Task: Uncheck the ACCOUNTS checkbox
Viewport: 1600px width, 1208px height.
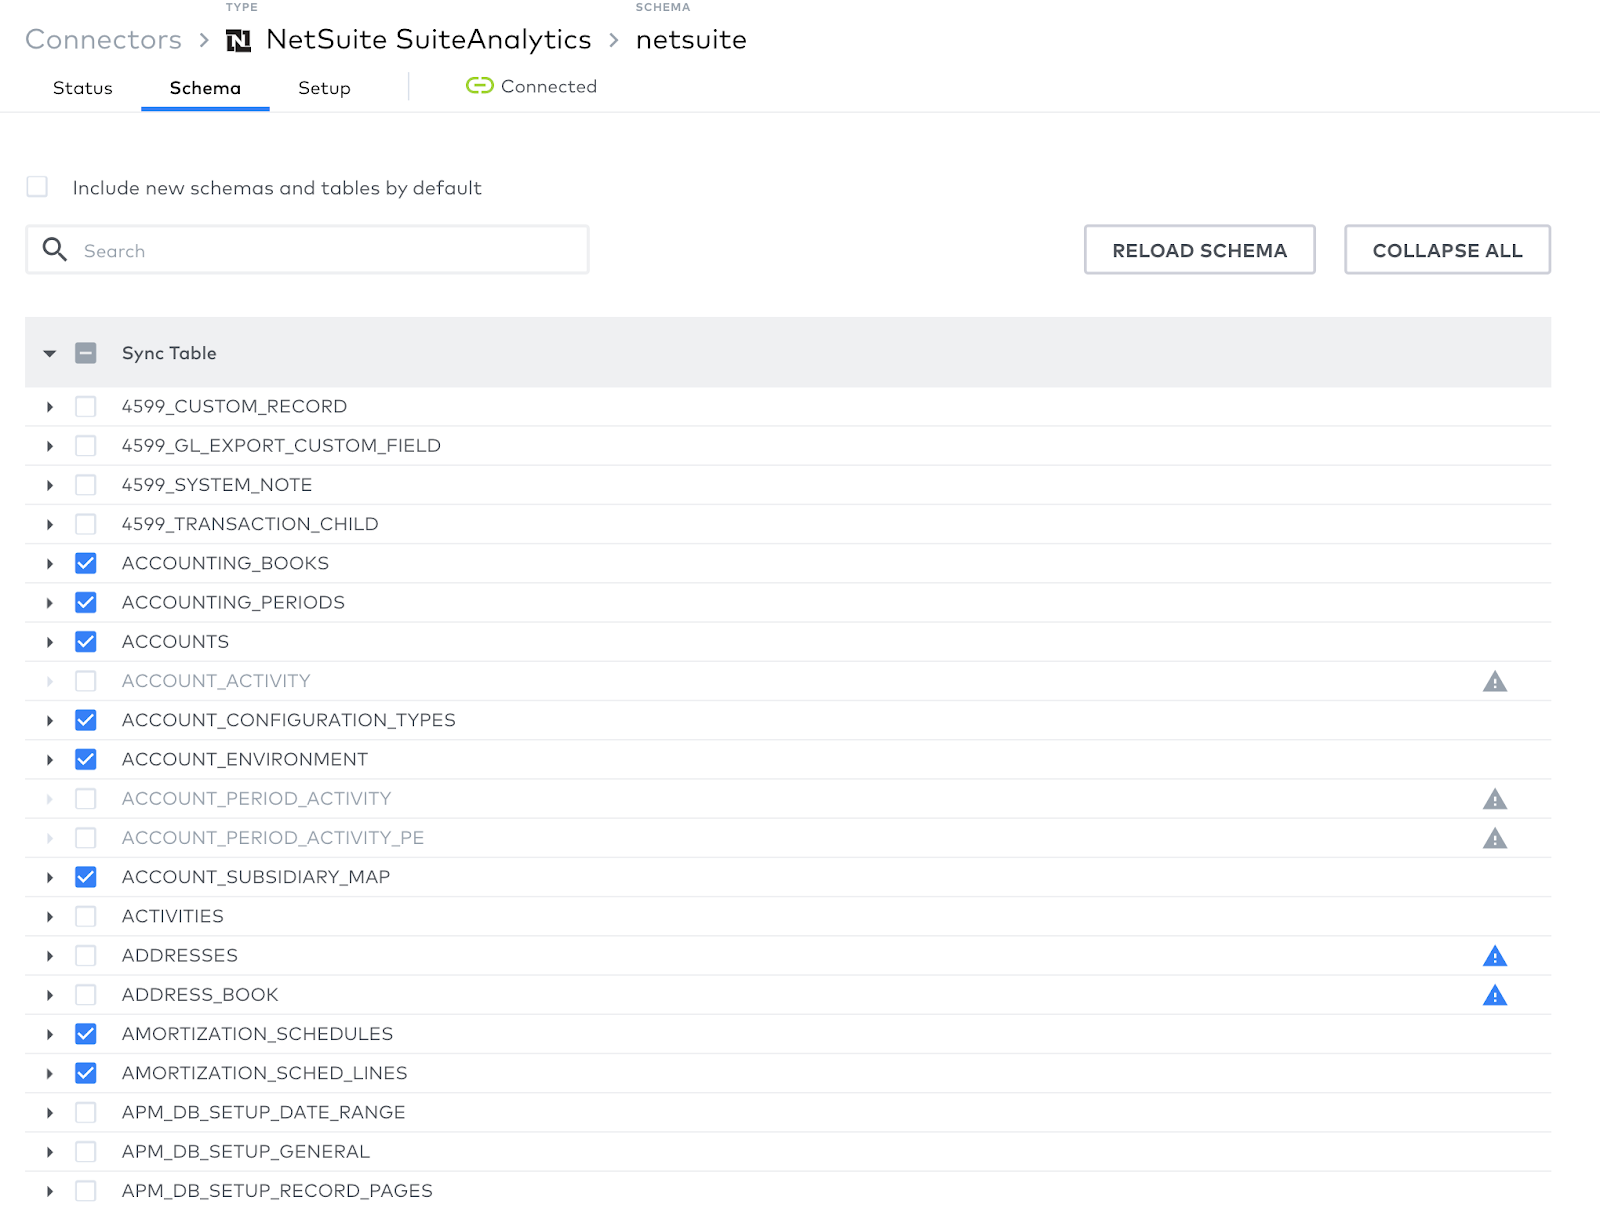Action: (86, 642)
